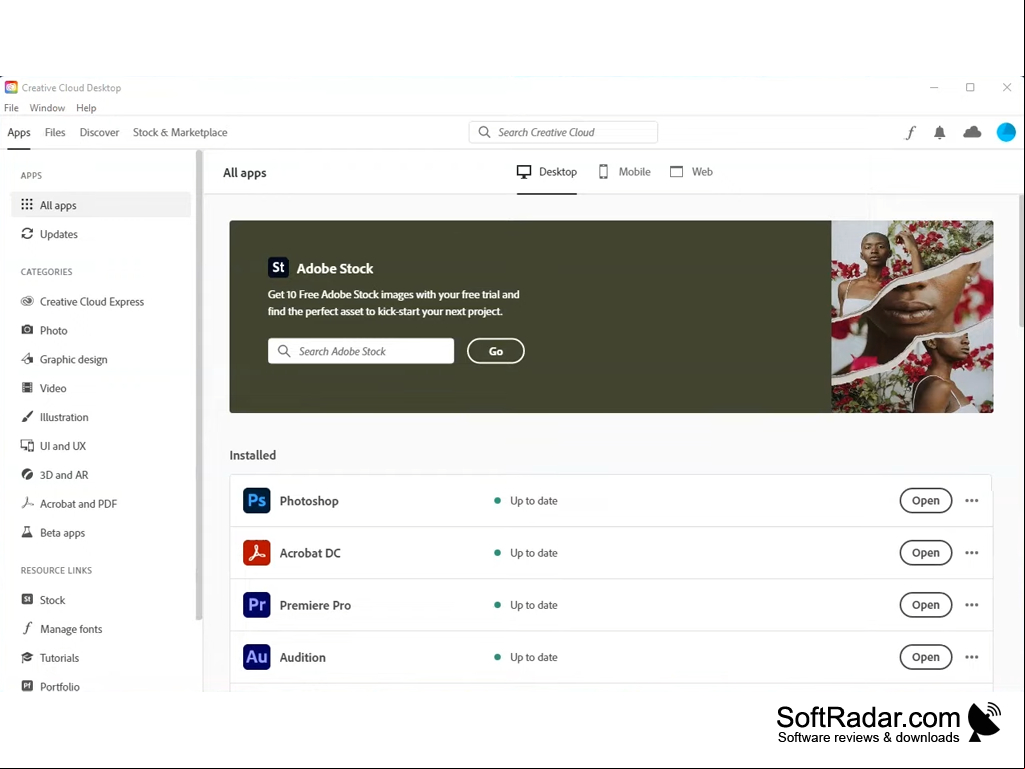Screen dimensions: 1025x769
Task: Open more options for Acrobat DC
Action: (x=972, y=553)
